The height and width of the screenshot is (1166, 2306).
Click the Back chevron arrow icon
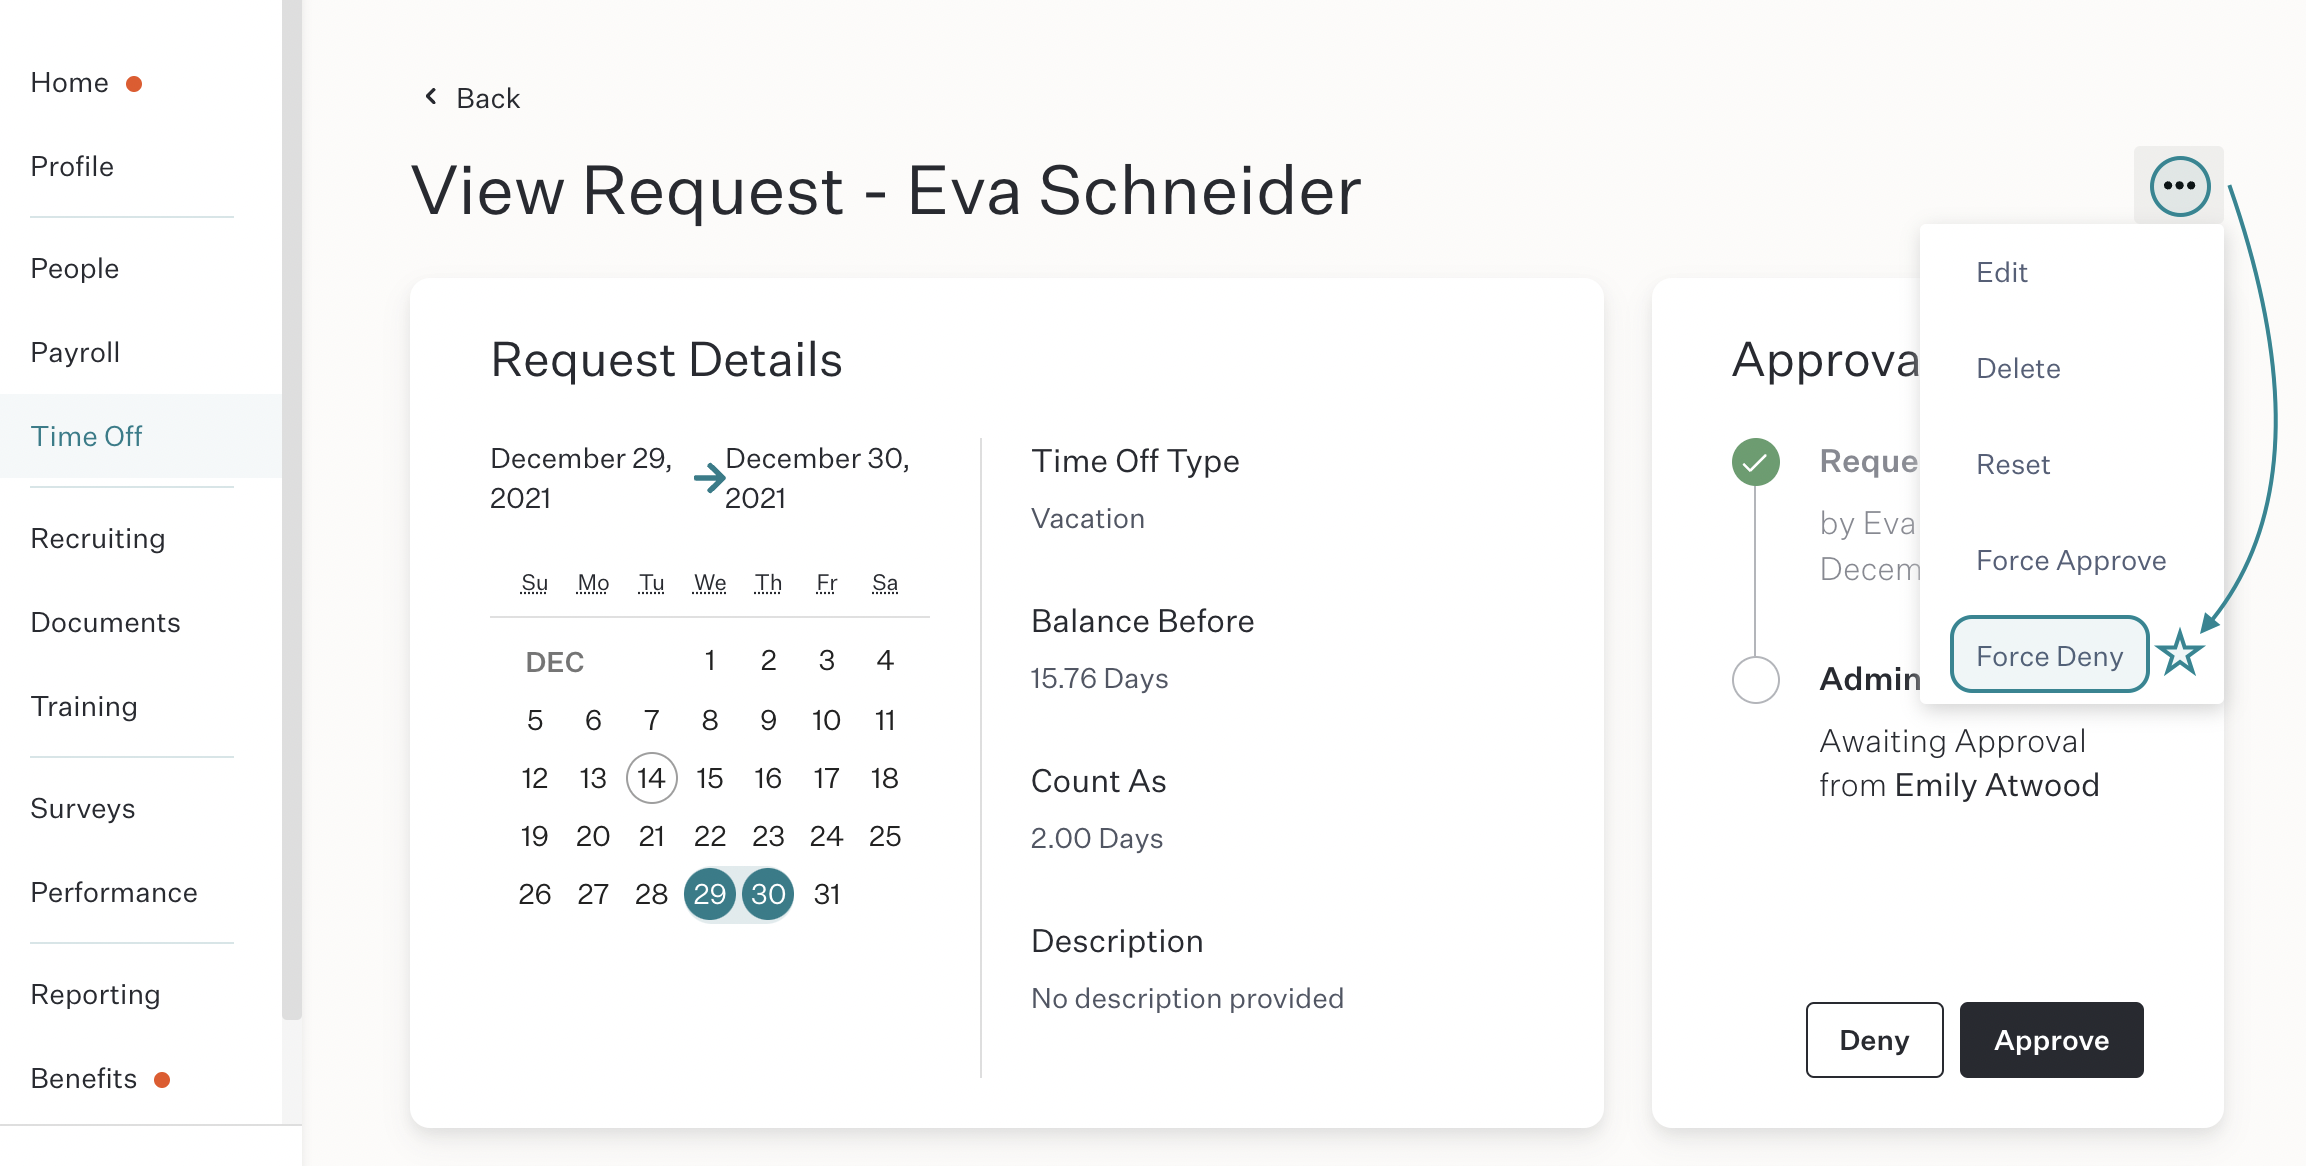(431, 96)
